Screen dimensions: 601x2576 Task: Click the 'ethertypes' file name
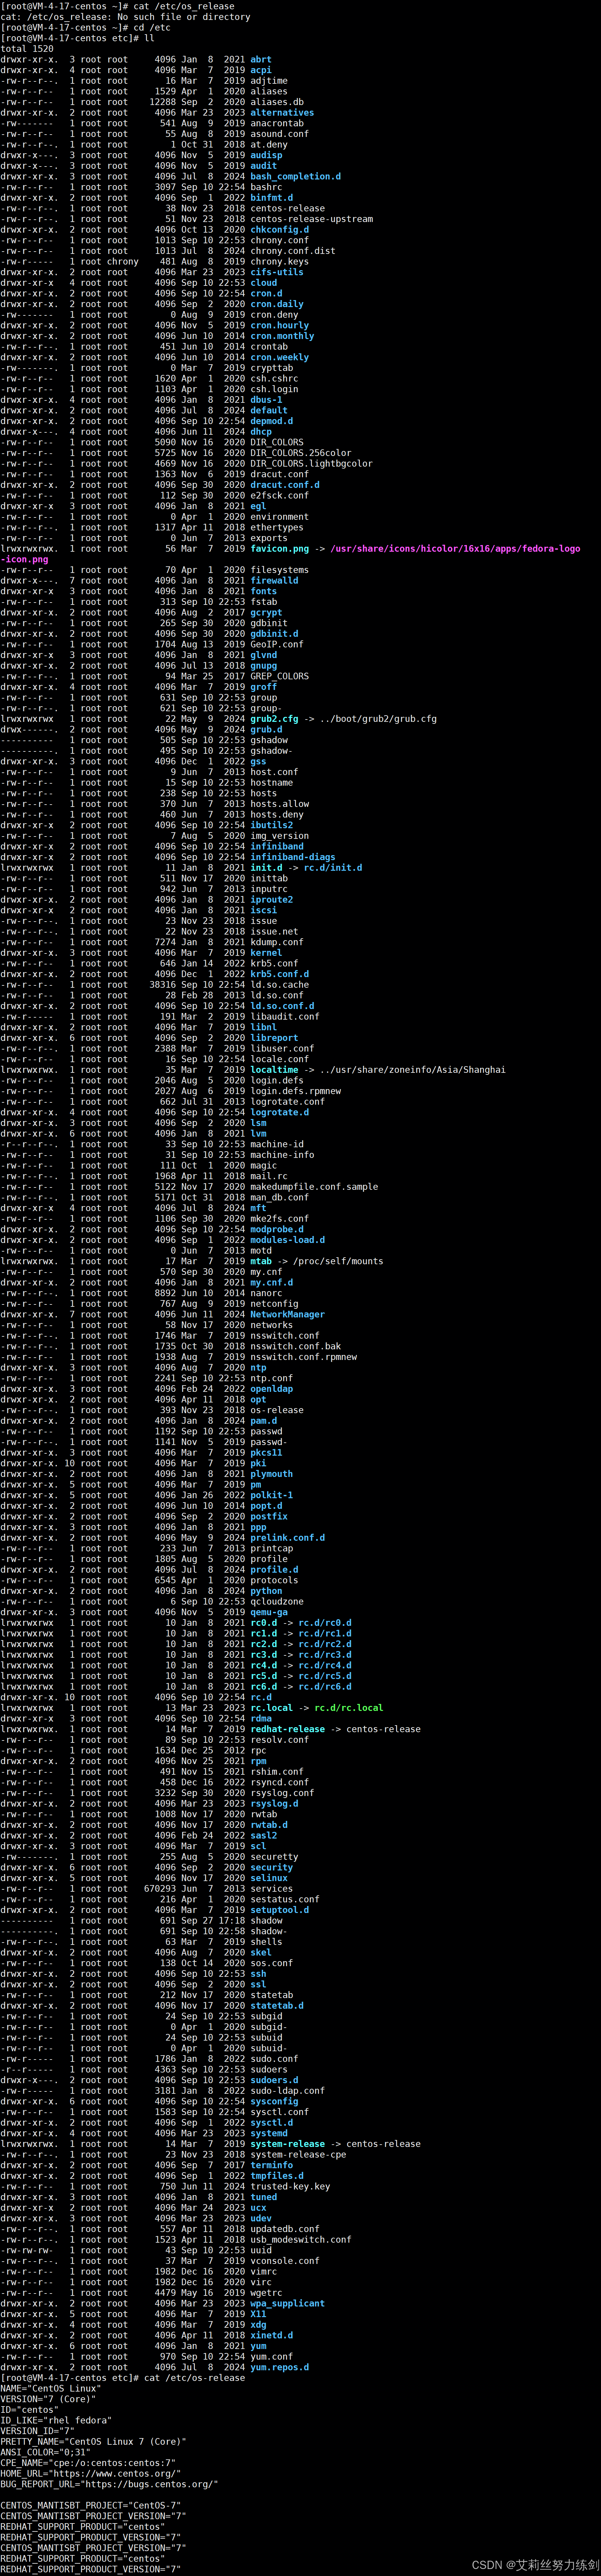[x=277, y=527]
